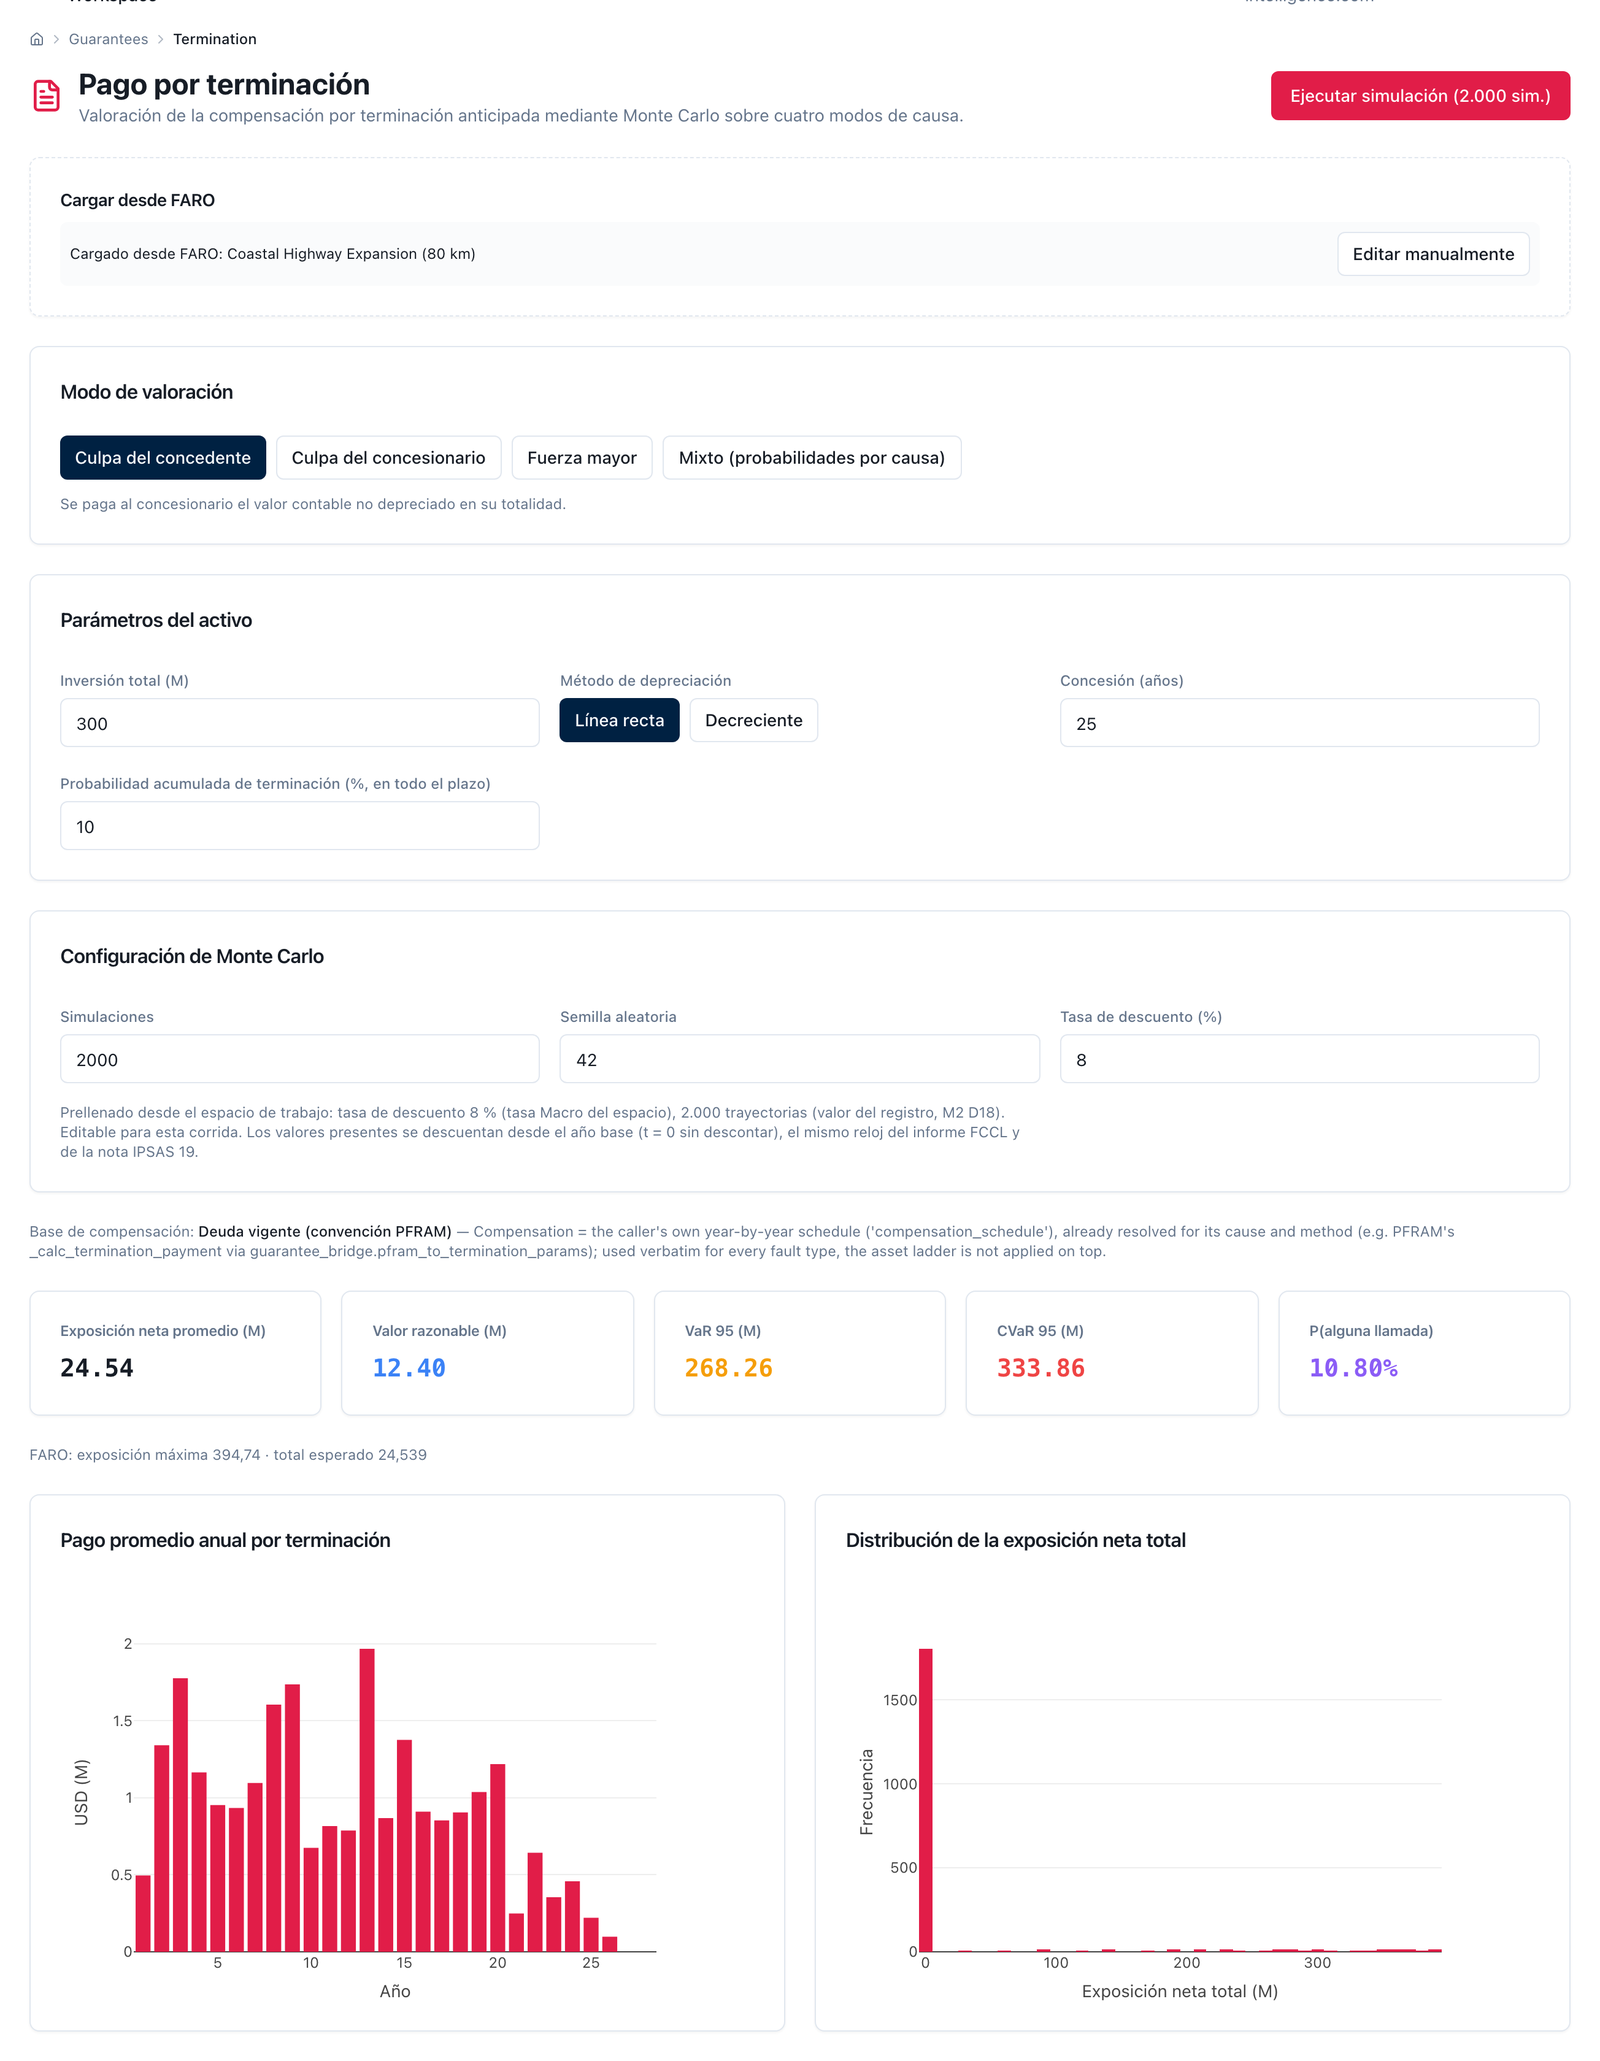Click the home icon in breadcrumb
Image resolution: width=1600 pixels, height=2061 pixels.
(37, 39)
